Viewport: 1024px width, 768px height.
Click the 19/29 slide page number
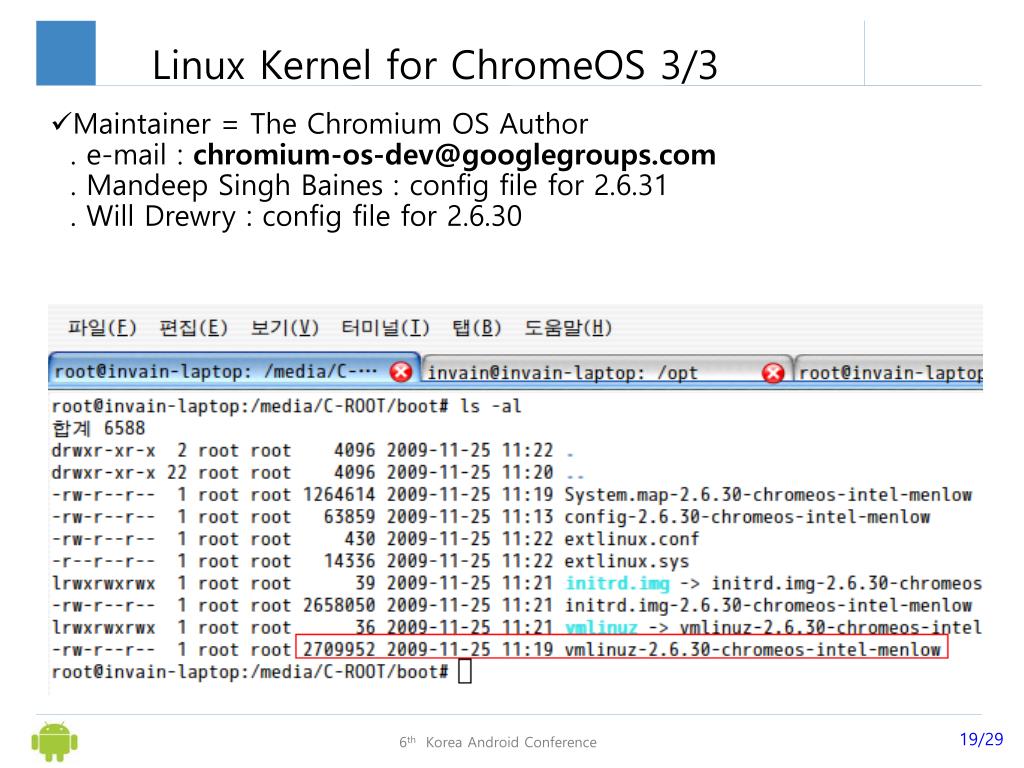tap(981, 739)
